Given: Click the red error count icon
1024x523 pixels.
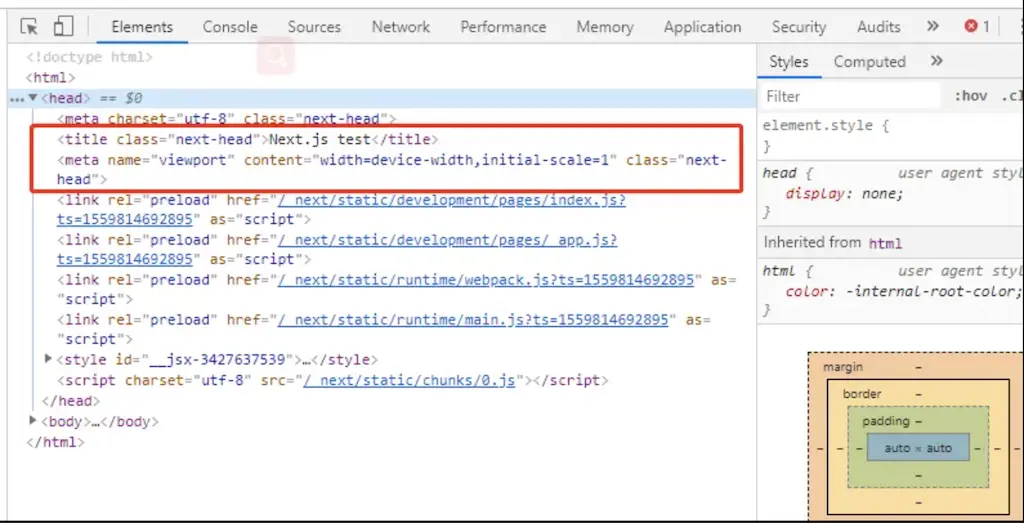Looking at the screenshot, I should [x=971, y=26].
